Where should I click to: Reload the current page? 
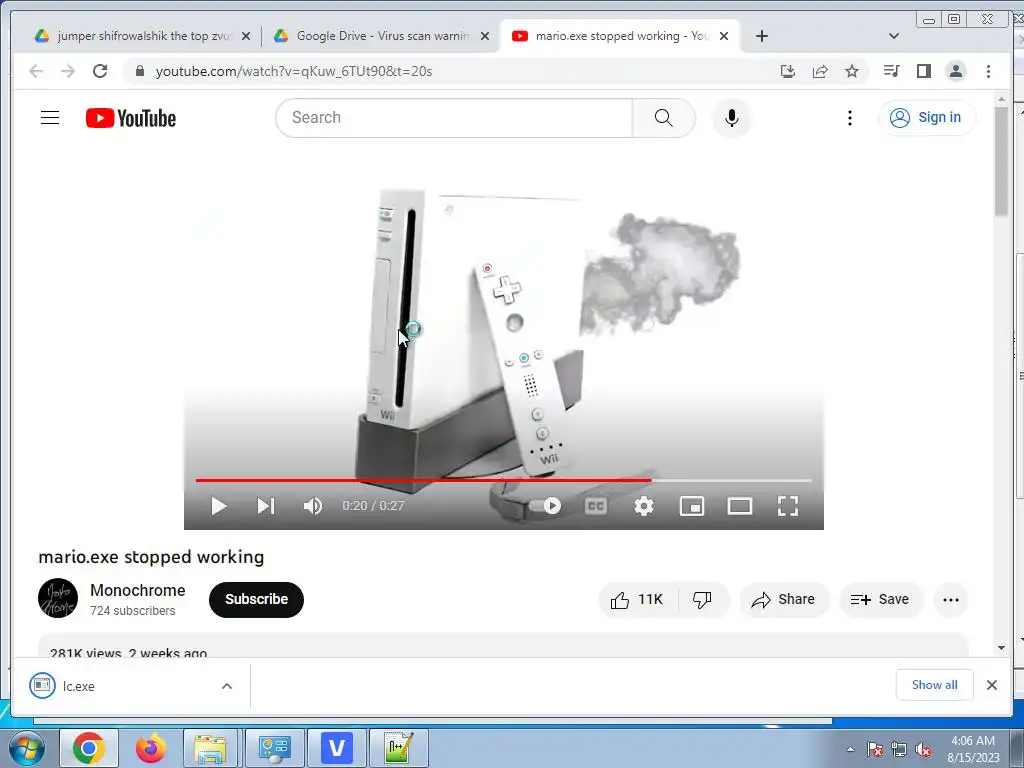point(100,71)
